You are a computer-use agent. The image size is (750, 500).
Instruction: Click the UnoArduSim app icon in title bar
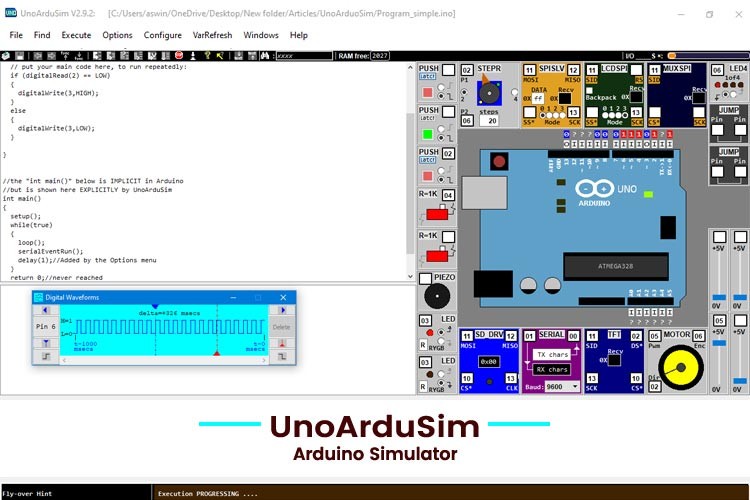coord(11,13)
